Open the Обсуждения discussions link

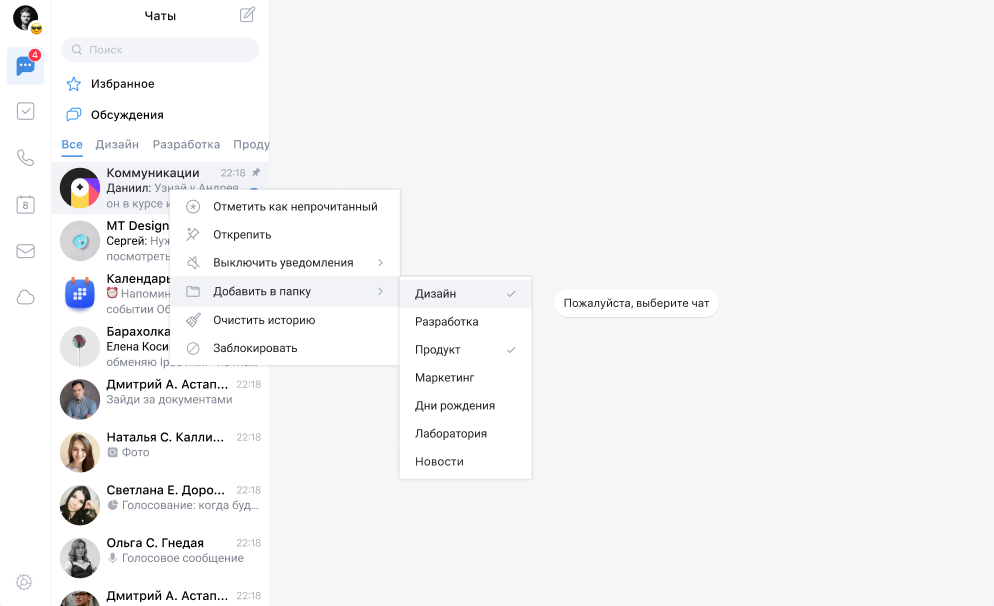coord(127,115)
